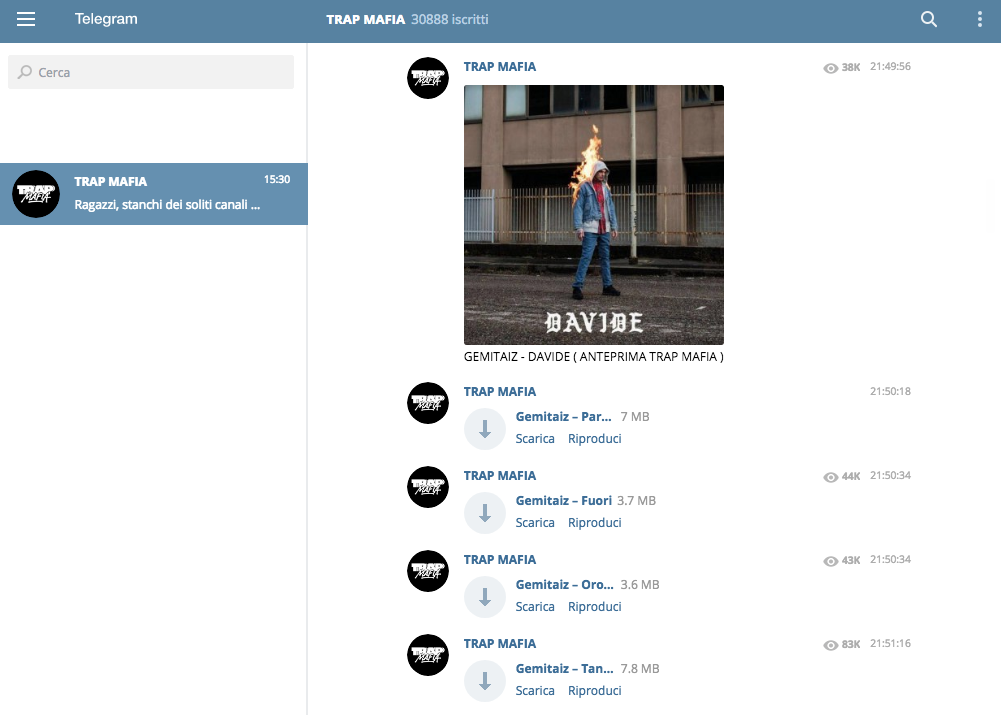1001x715 pixels.
Task: Click Scarica for Gemitaiz – Oro...
Action: pyautogui.click(x=535, y=606)
